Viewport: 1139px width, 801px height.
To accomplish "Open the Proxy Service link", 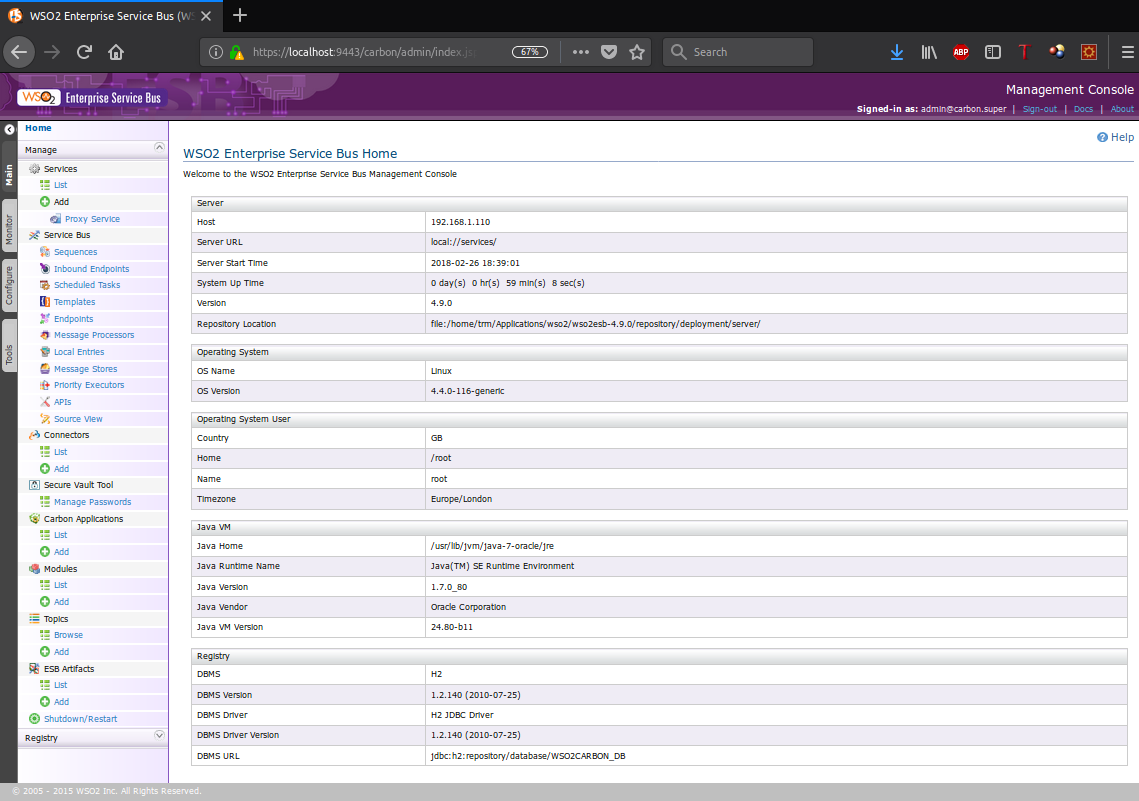I will pos(92,219).
